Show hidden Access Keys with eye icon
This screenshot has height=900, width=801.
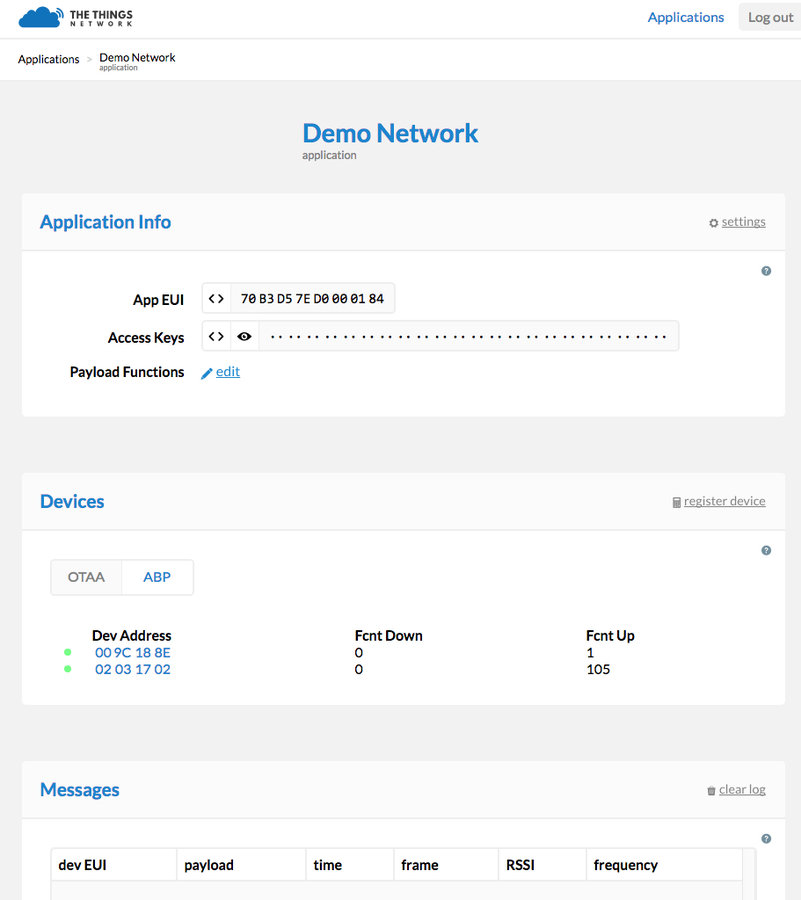(244, 336)
